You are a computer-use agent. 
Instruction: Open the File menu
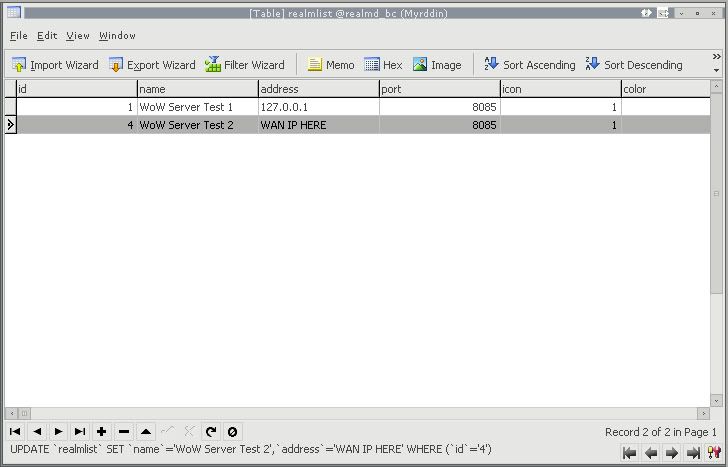pos(19,36)
